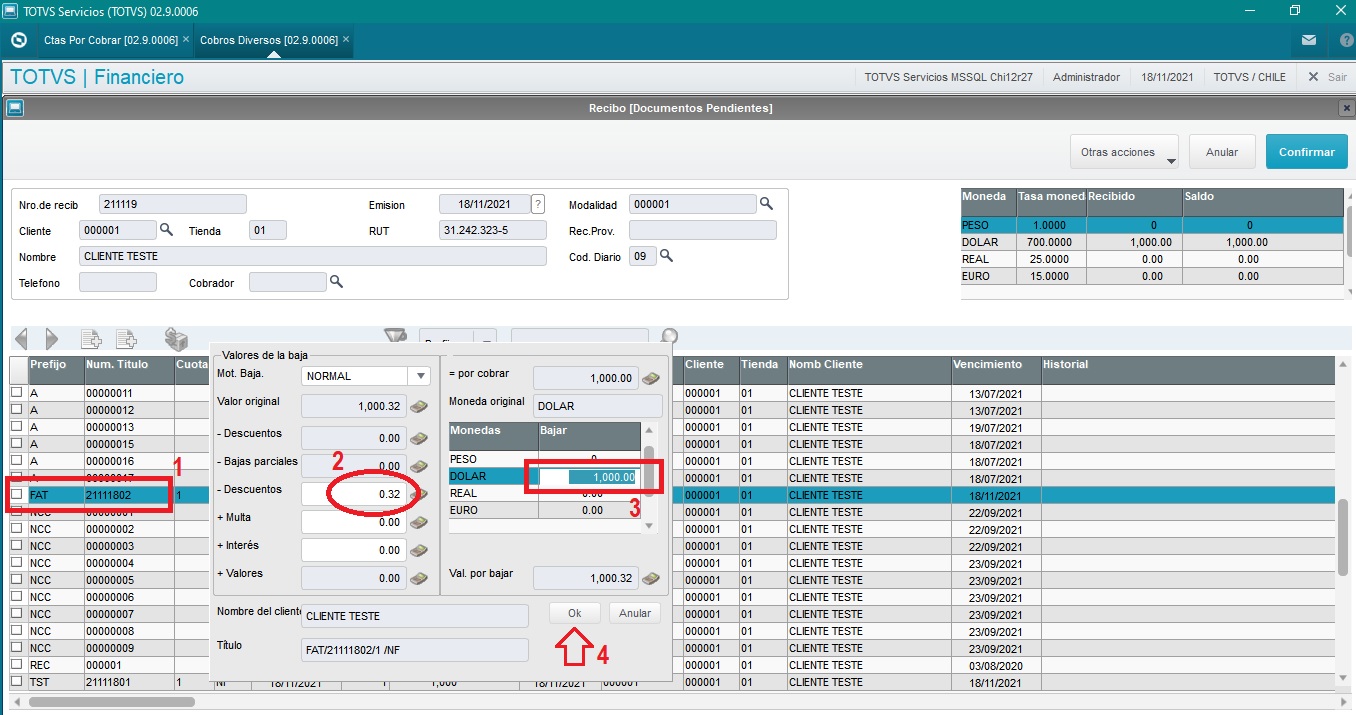Click the filter funnel icon

tap(396, 338)
